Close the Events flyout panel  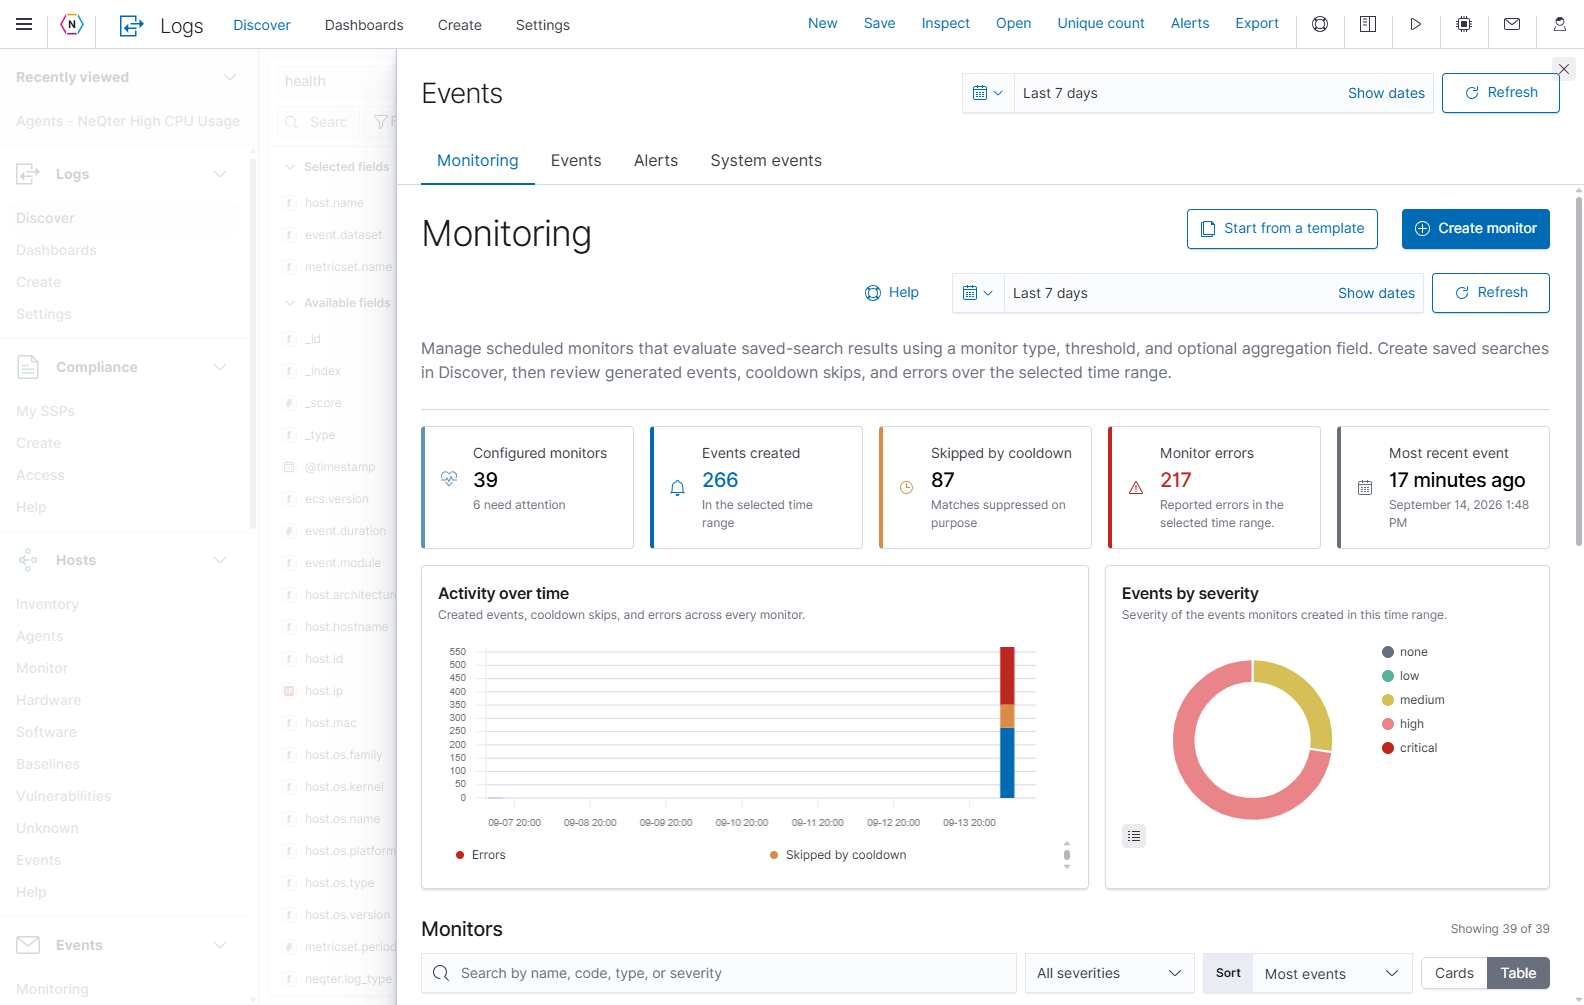click(x=1564, y=68)
